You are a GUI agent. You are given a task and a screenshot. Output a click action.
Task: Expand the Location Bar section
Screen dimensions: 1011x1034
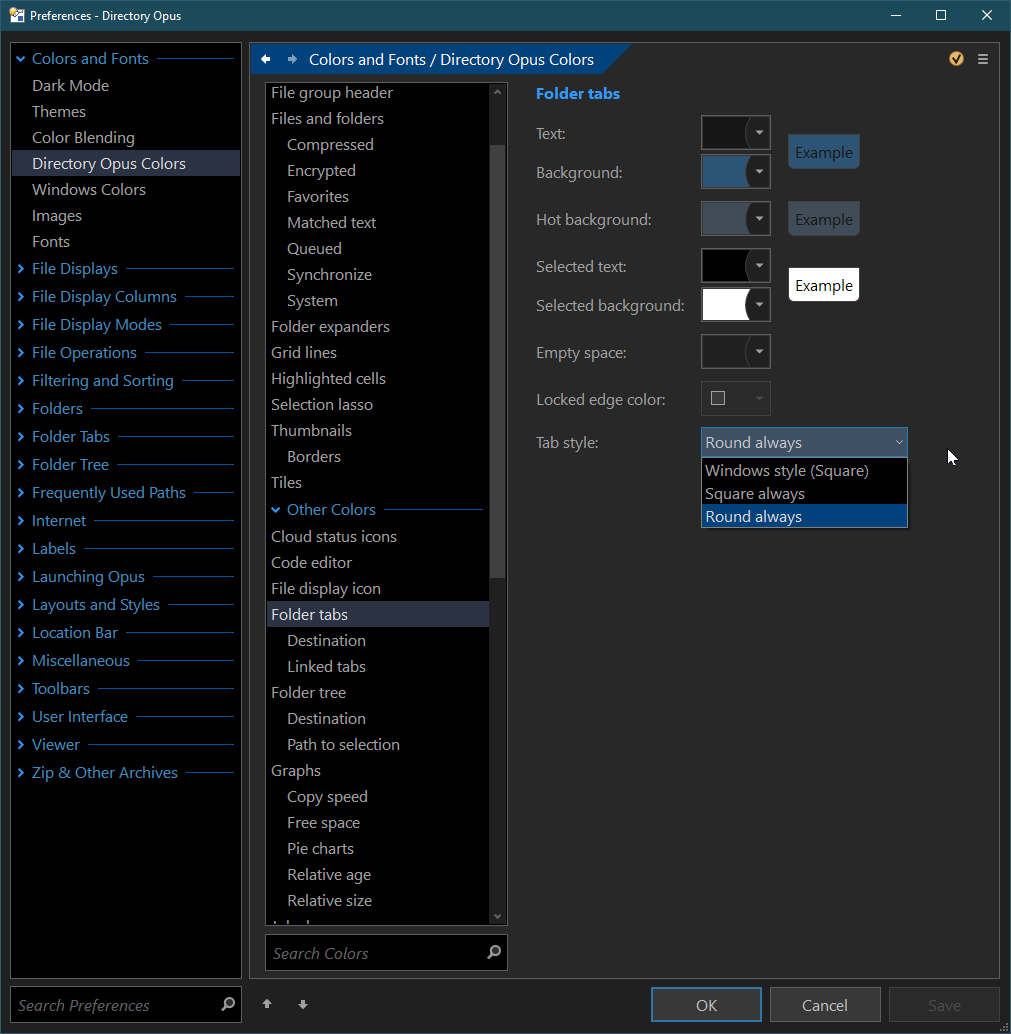pos(20,632)
